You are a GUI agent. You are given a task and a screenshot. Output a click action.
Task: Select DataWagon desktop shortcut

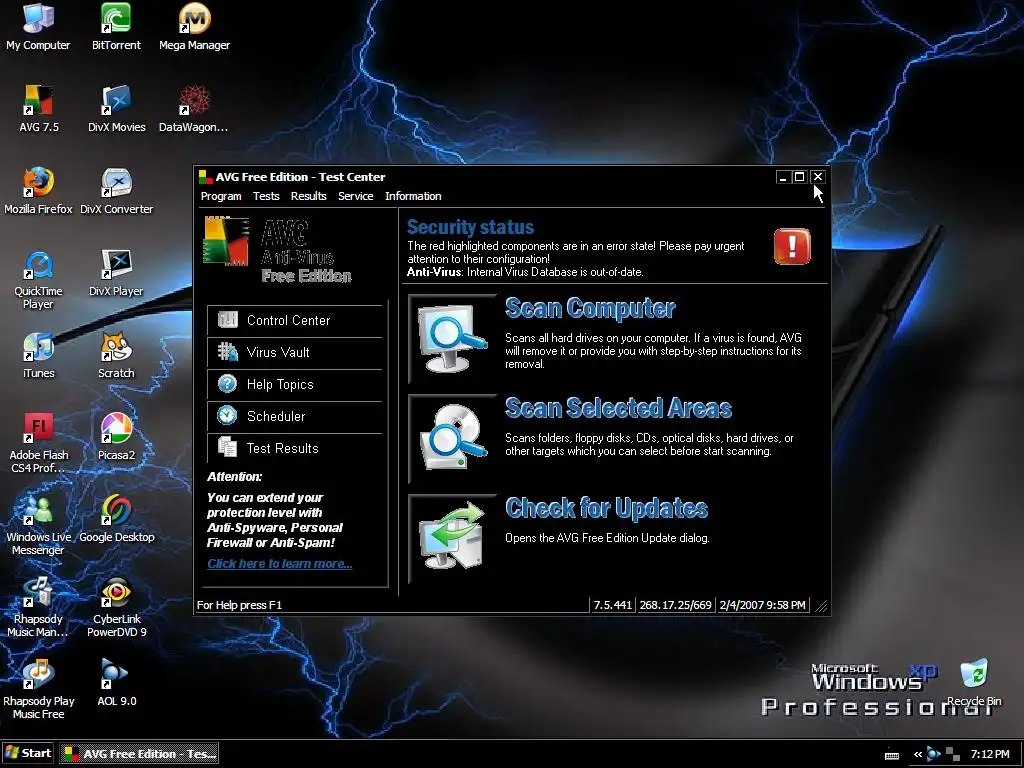tap(194, 109)
